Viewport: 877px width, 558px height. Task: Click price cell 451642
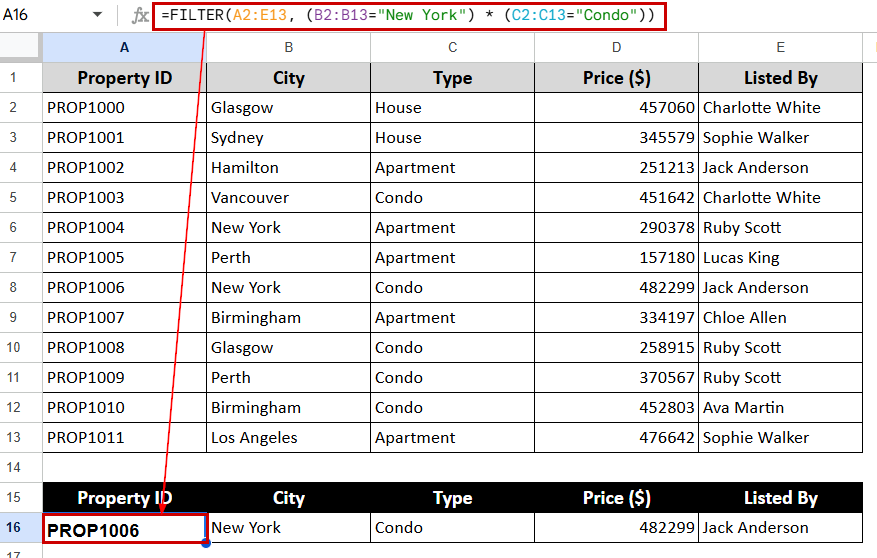click(616, 197)
